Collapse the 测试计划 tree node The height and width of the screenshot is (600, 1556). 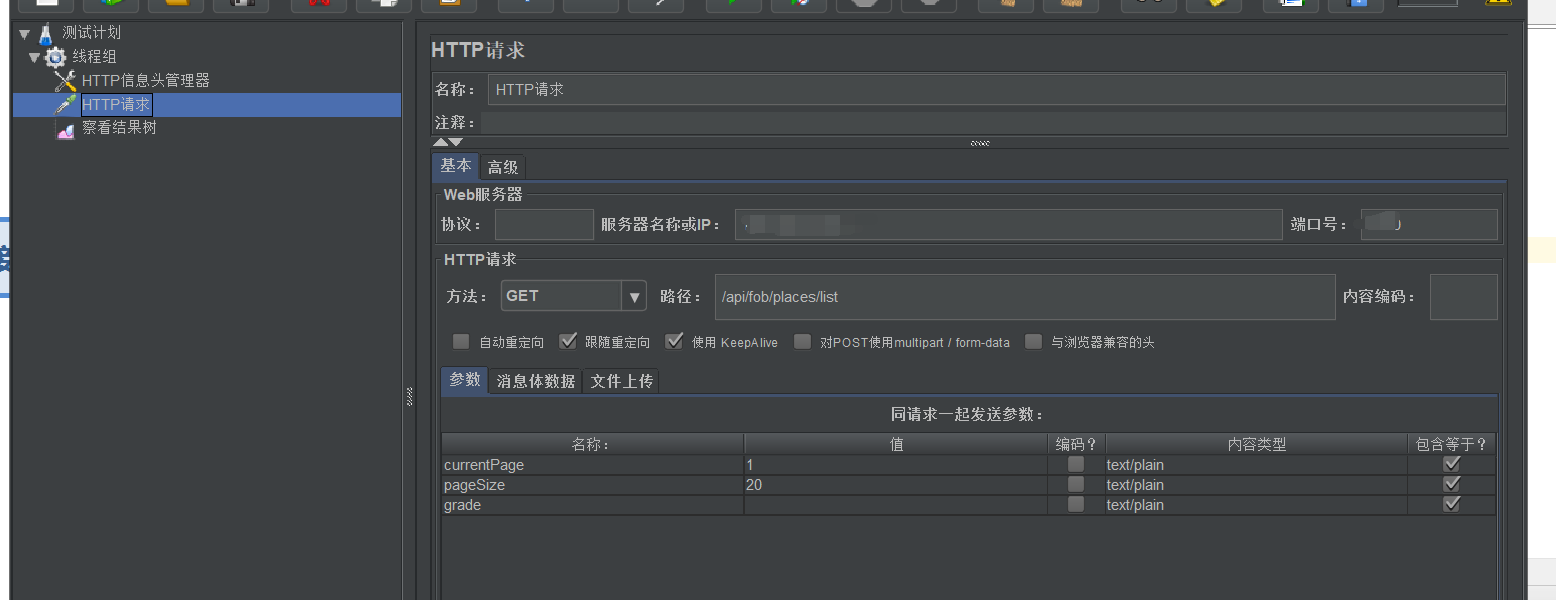(x=23, y=32)
